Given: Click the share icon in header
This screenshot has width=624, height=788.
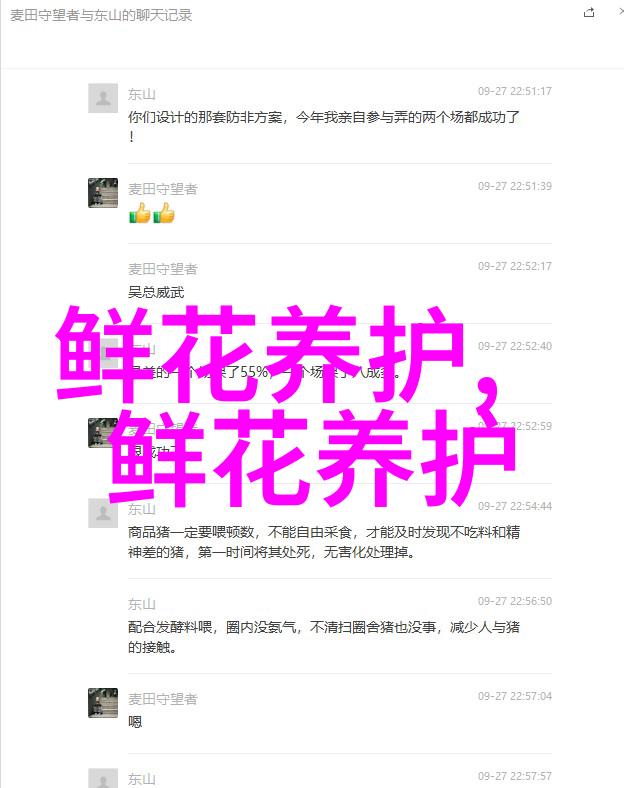Looking at the screenshot, I should 589,13.
